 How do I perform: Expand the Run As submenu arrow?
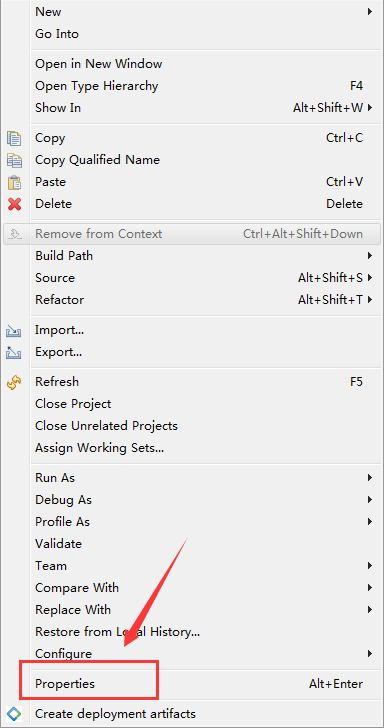370,478
